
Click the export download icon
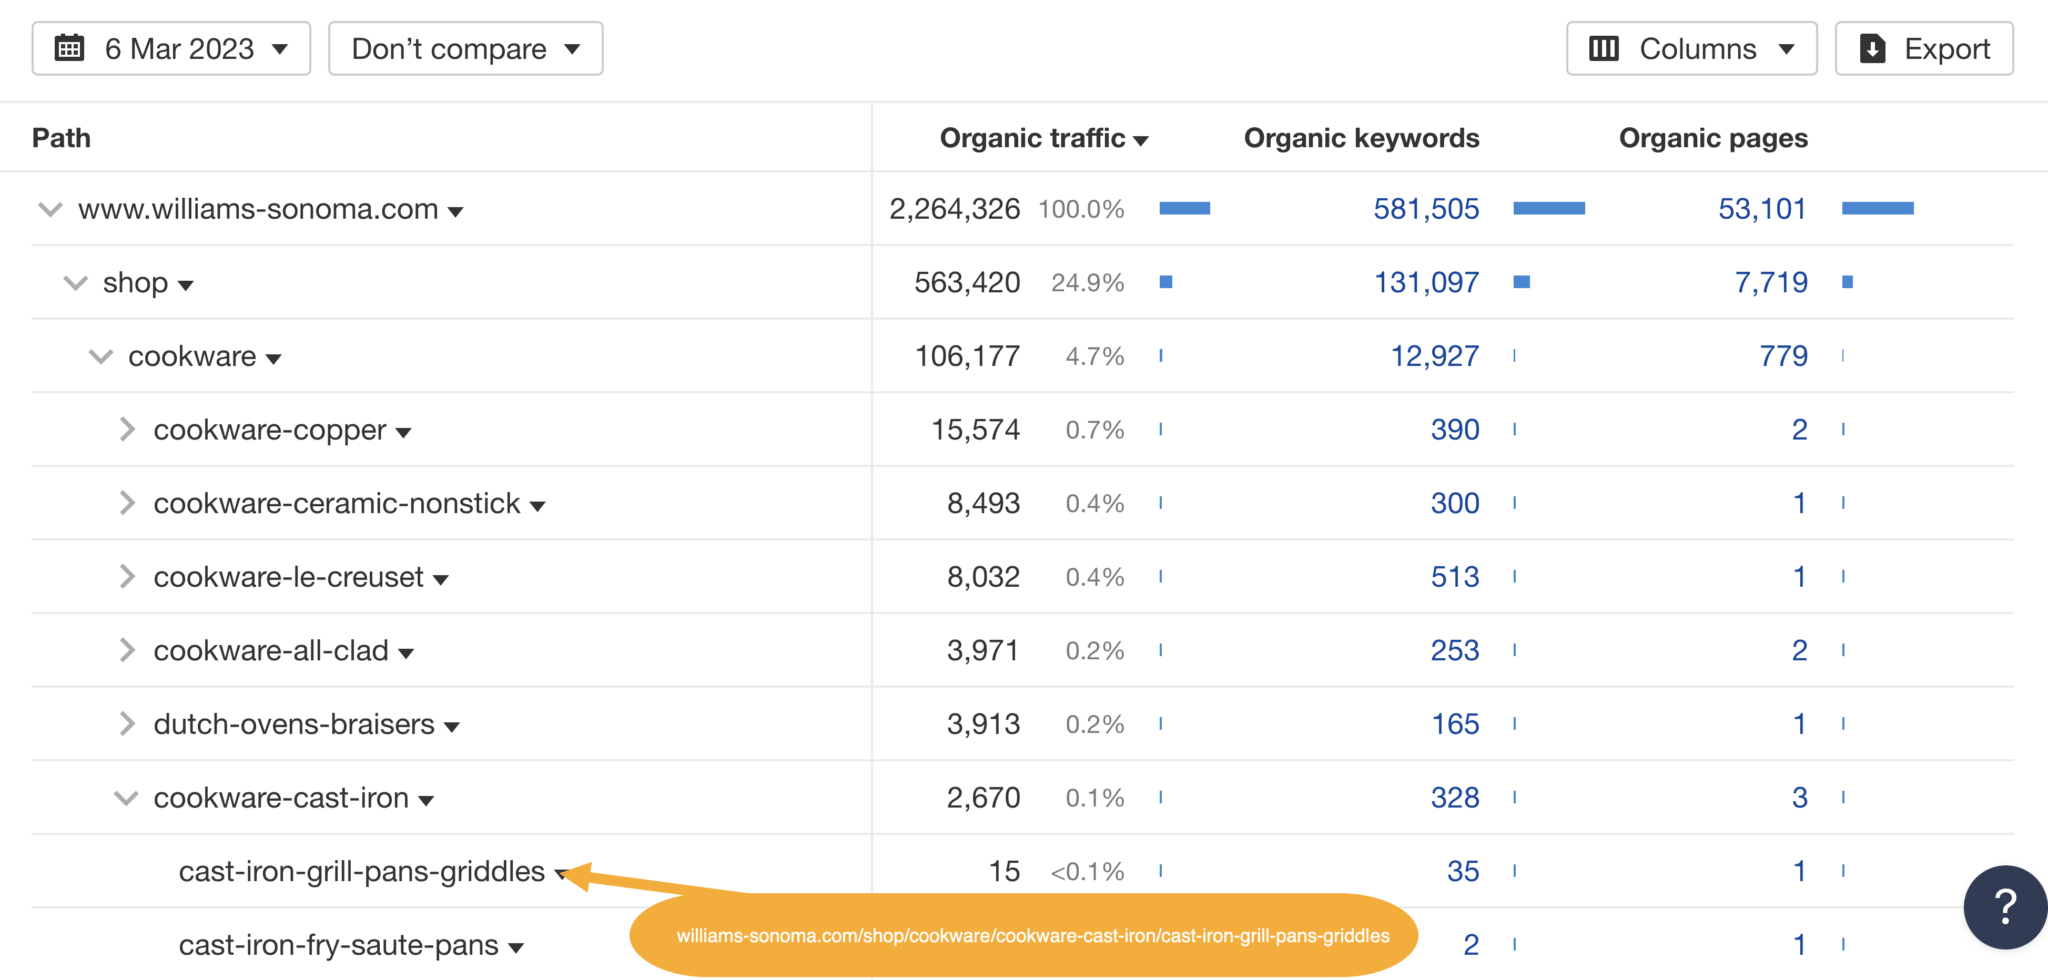pos(1872,47)
